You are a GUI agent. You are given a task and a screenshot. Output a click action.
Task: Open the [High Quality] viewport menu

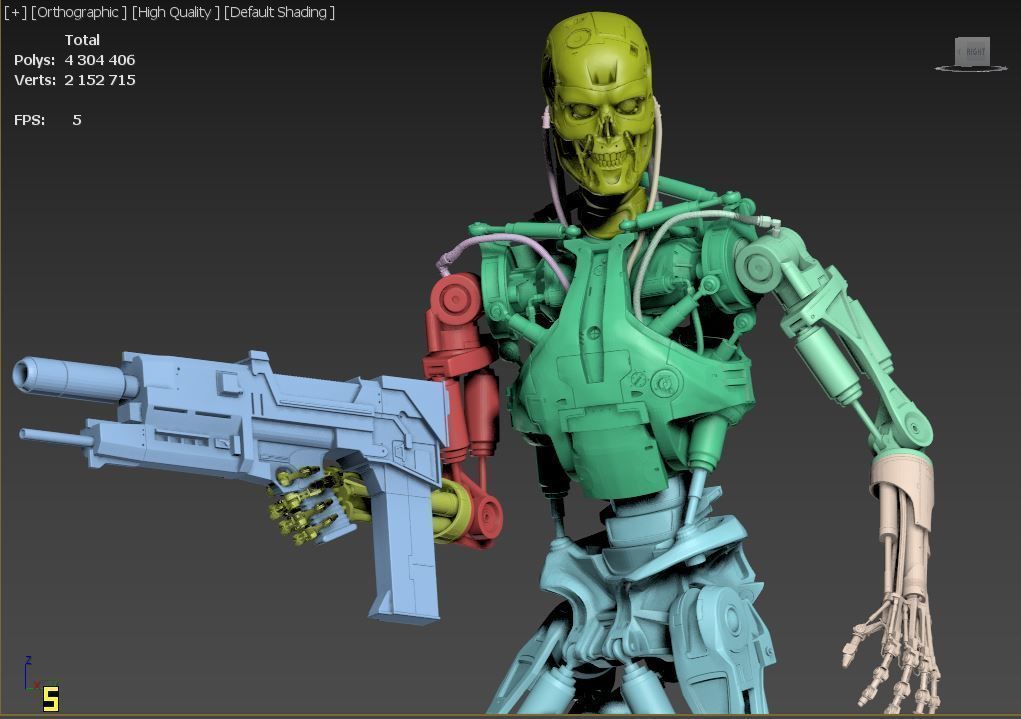point(176,12)
